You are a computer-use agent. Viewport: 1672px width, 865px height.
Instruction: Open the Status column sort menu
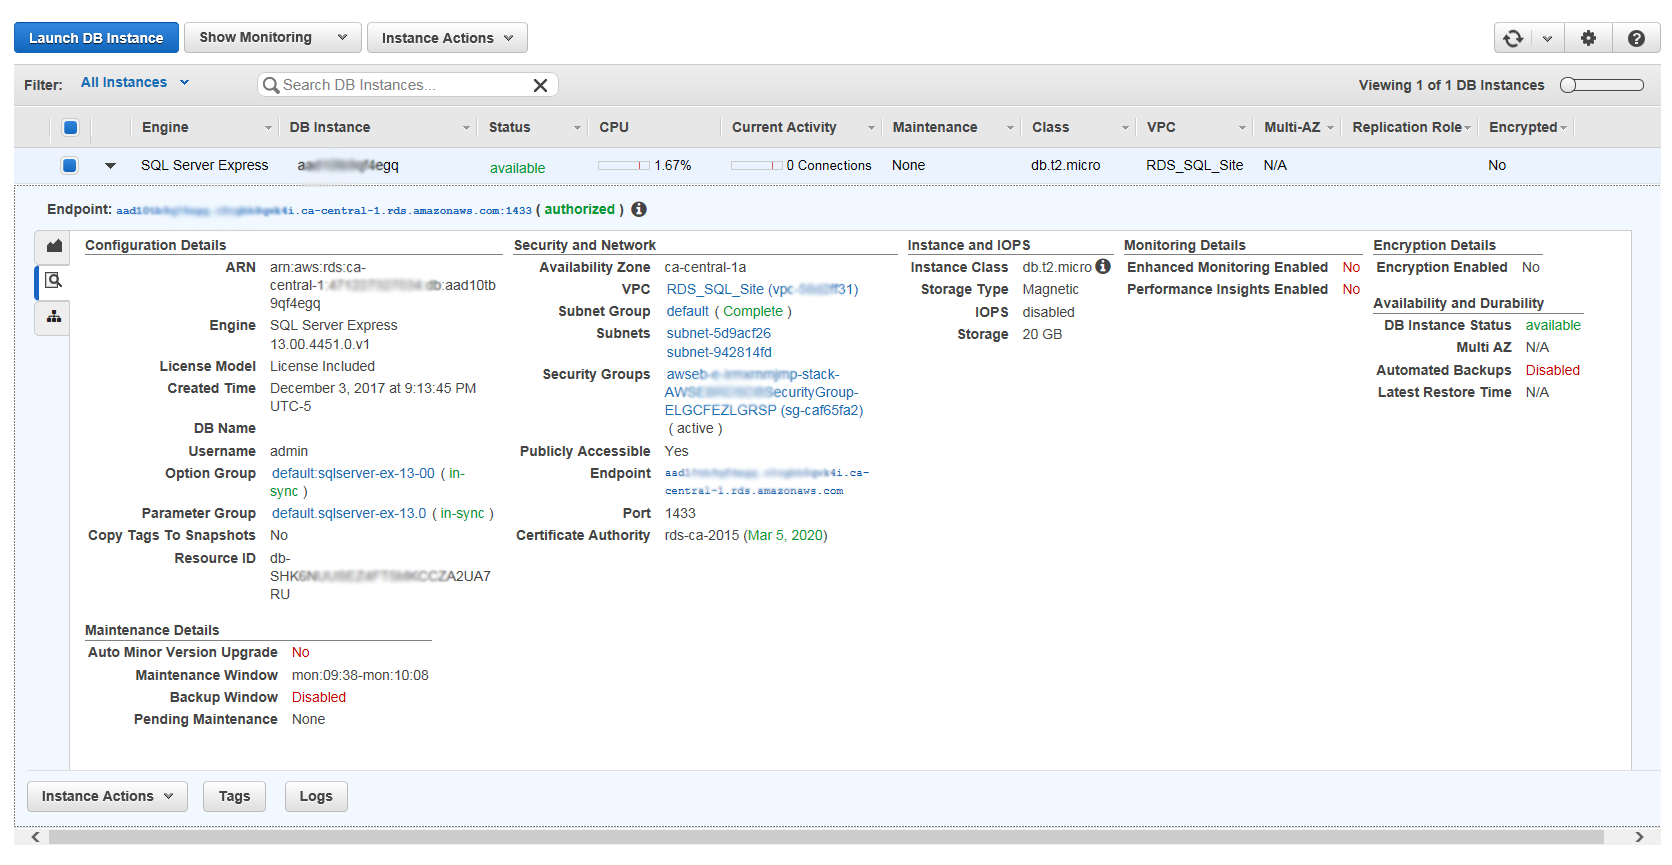(577, 128)
